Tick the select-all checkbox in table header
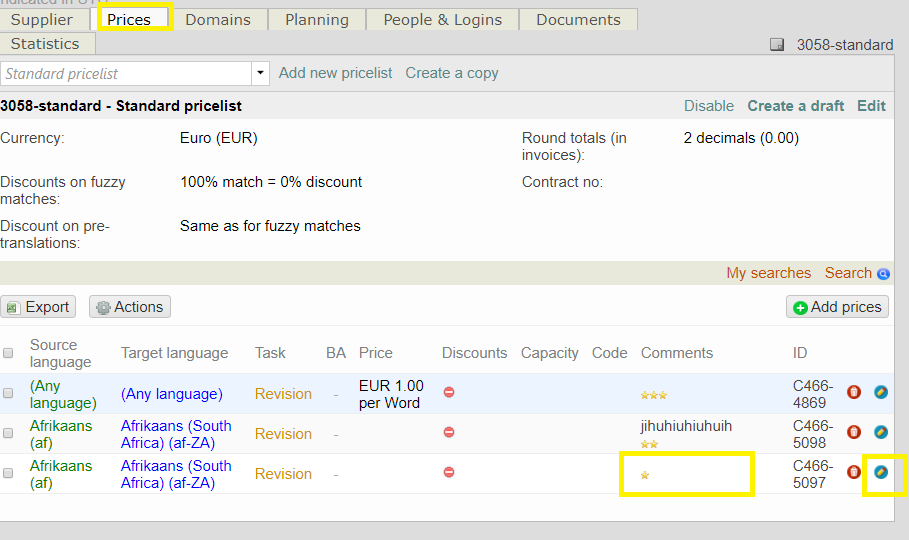This screenshot has height=540, width=909. pos(9,353)
